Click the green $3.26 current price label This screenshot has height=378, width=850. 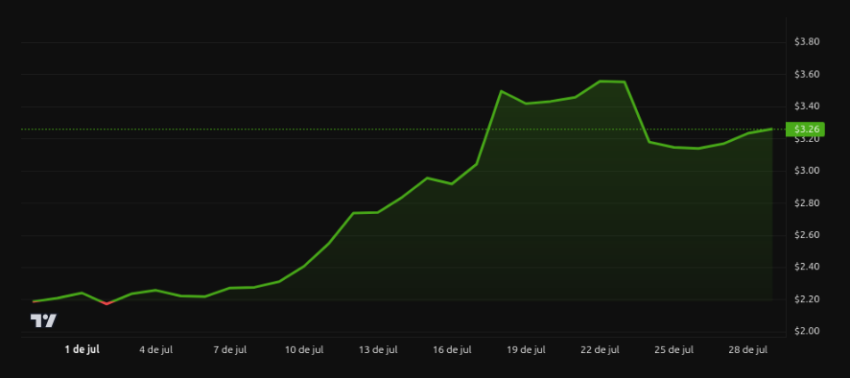(x=805, y=129)
